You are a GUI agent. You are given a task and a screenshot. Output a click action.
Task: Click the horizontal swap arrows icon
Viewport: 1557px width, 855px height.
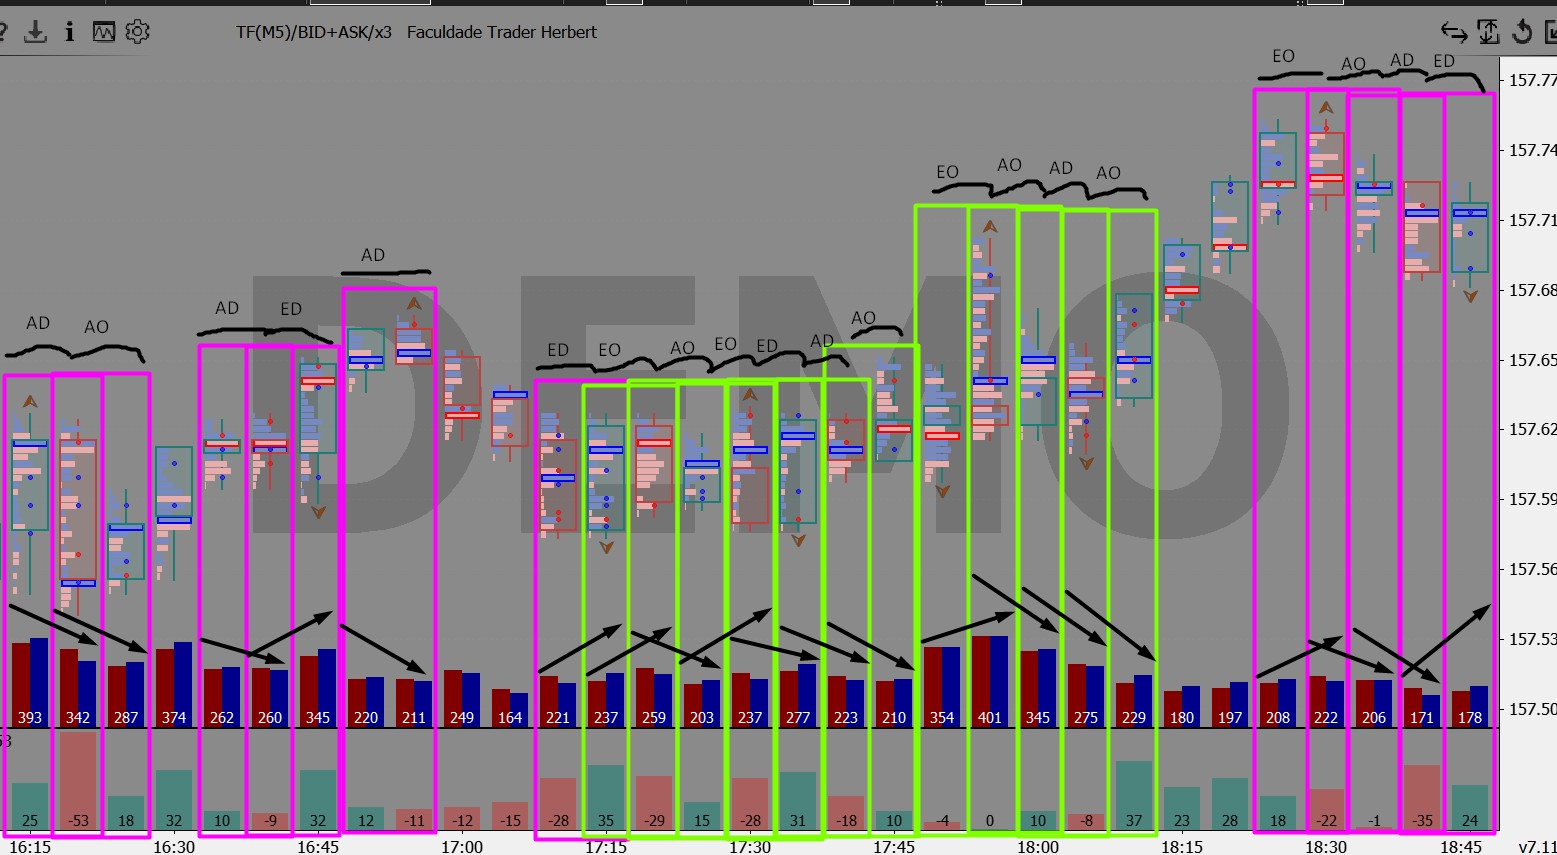point(1454,33)
